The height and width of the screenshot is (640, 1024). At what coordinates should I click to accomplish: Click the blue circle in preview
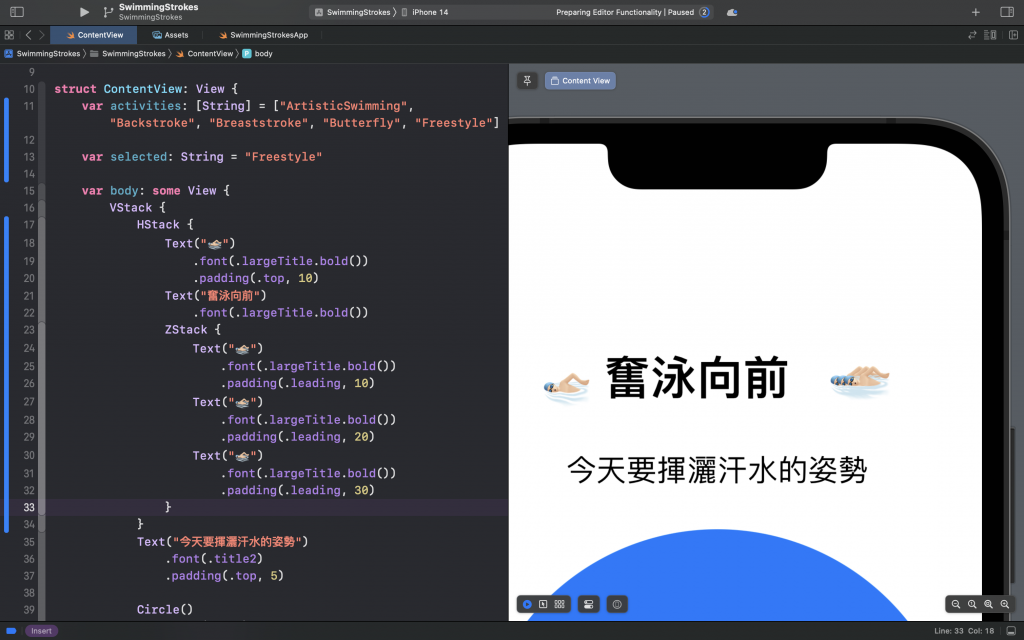point(717,575)
